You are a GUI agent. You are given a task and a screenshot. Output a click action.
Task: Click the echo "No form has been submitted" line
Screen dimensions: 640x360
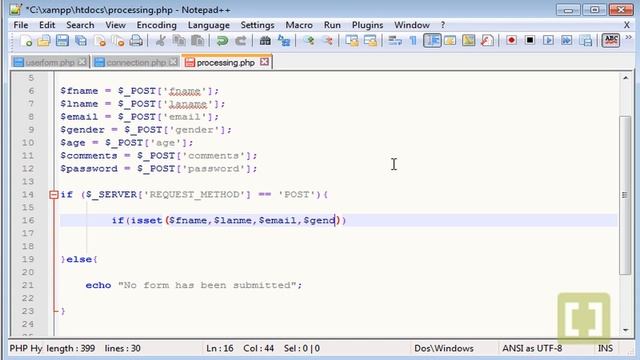(x=194, y=285)
